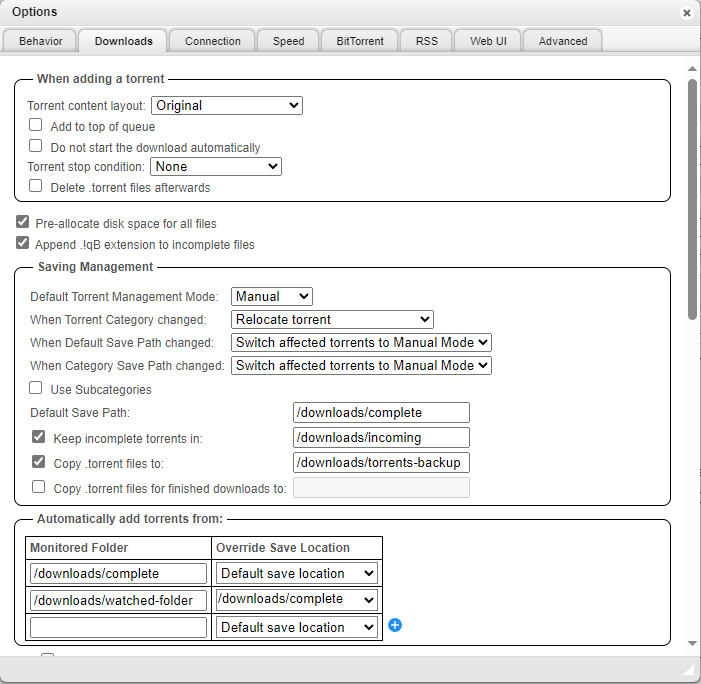Viewport: 701px width, 684px height.
Task: Click the empty Monitored Folder input
Action: click(x=118, y=627)
